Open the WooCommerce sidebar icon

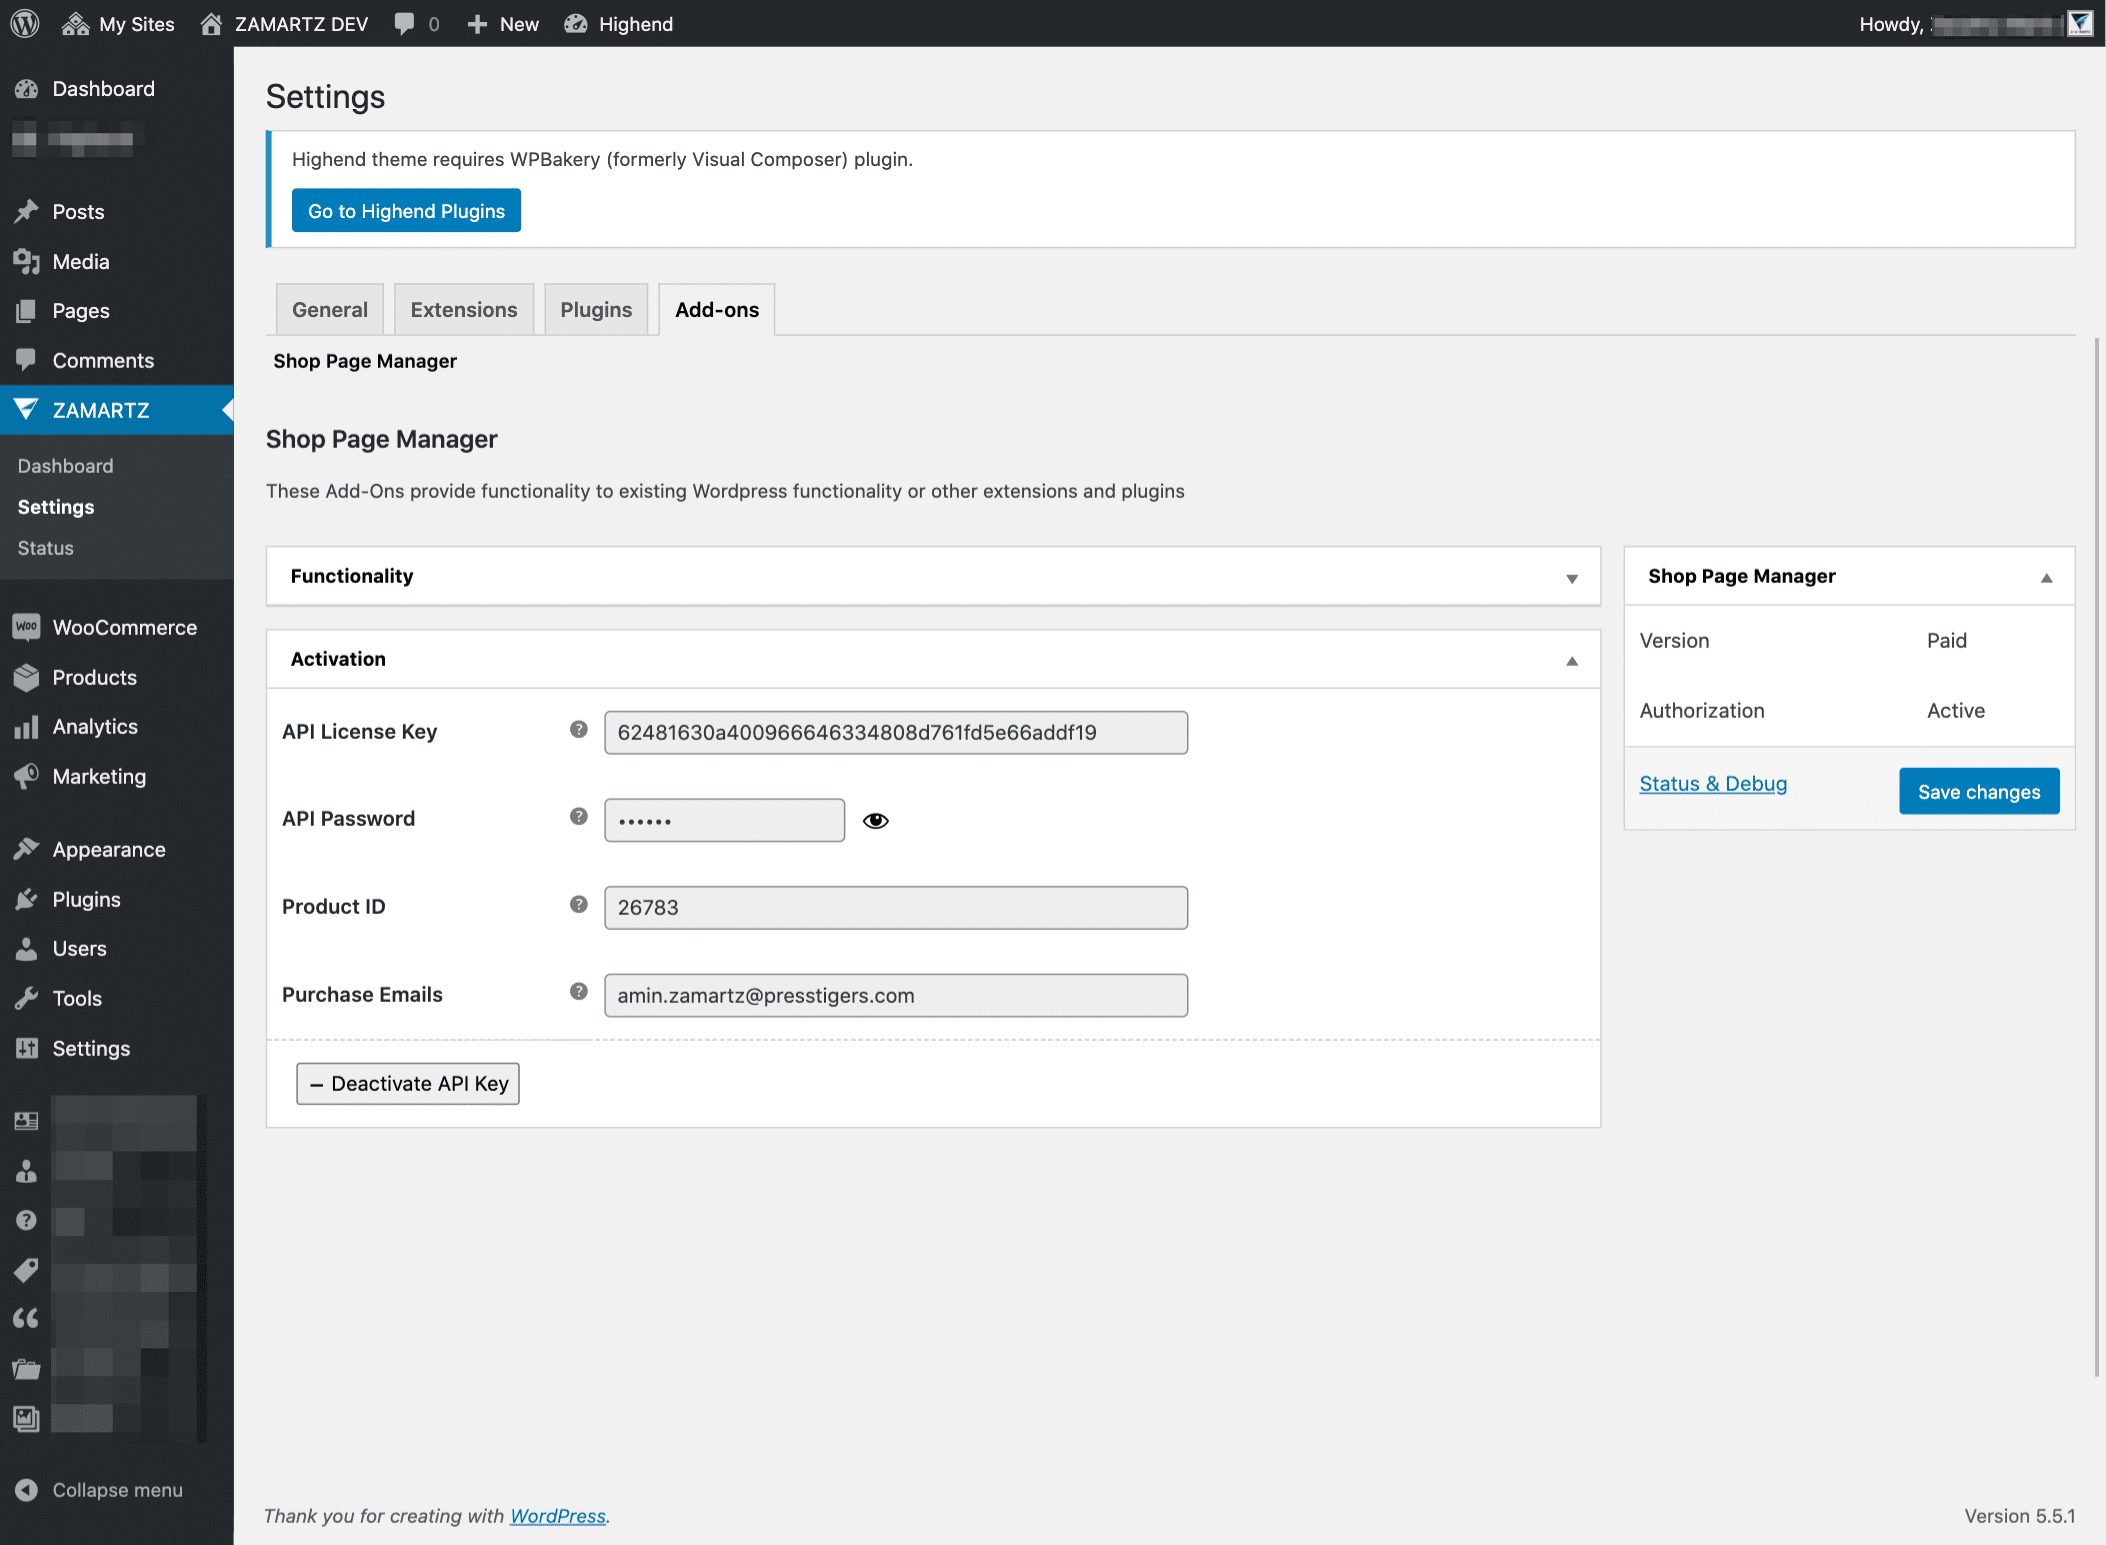[27, 627]
